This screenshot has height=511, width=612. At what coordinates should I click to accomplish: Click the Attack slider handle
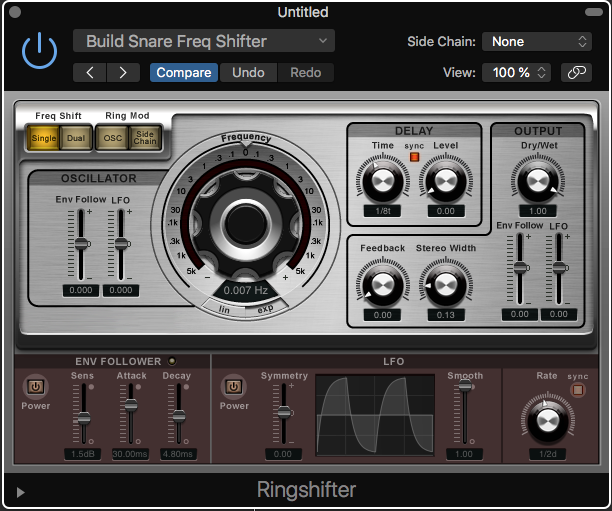pos(131,405)
